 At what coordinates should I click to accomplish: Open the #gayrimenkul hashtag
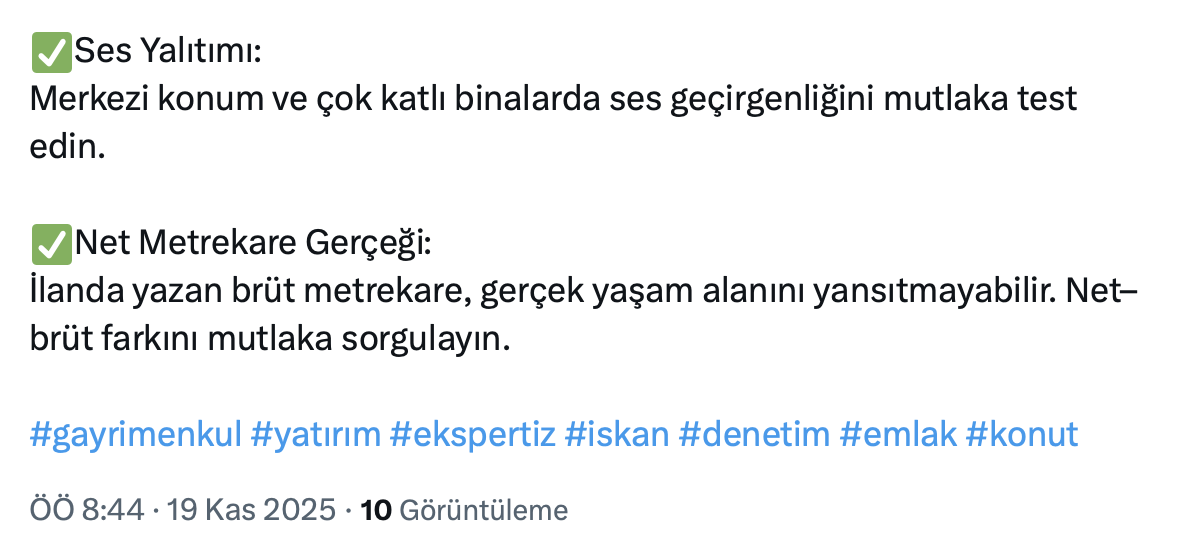[136, 435]
